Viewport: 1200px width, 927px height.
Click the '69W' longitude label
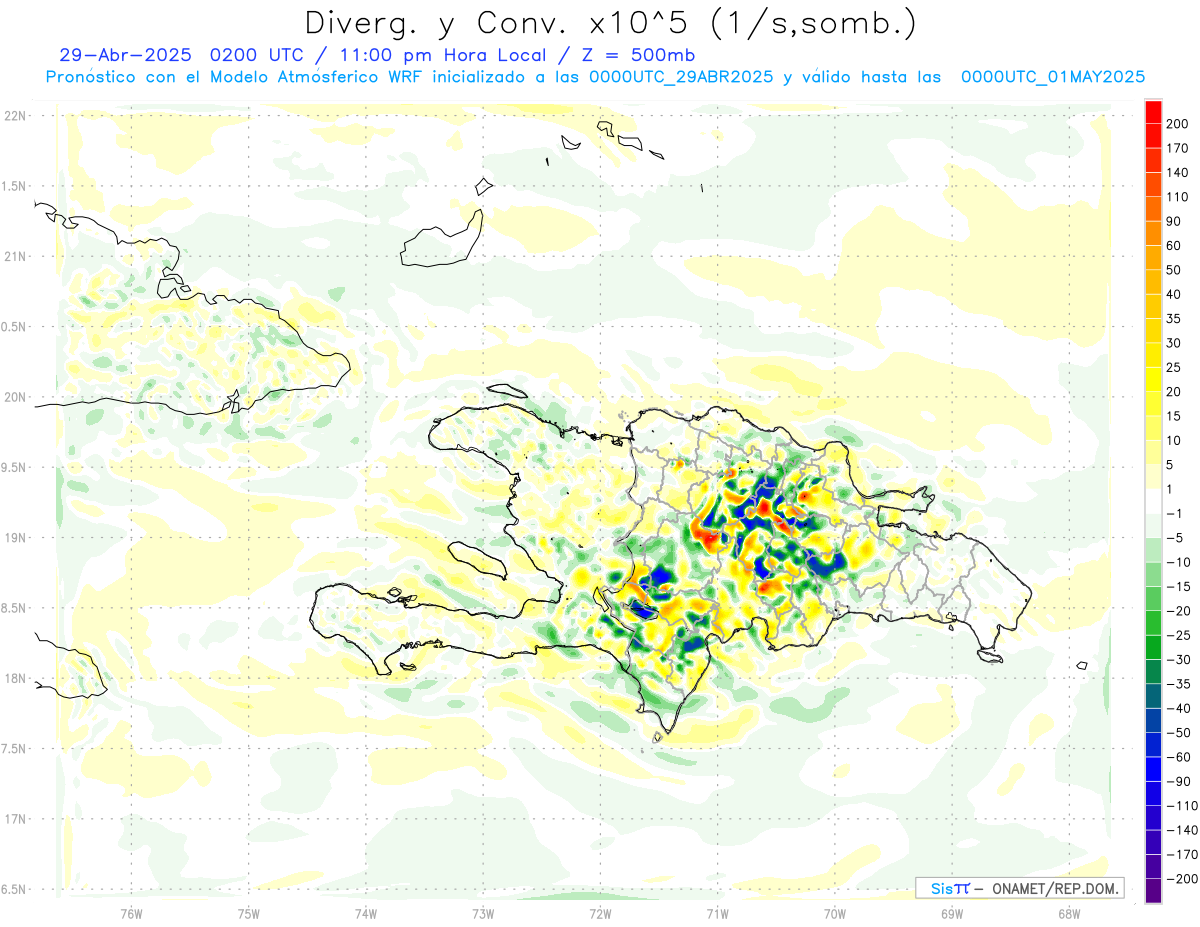(x=952, y=913)
